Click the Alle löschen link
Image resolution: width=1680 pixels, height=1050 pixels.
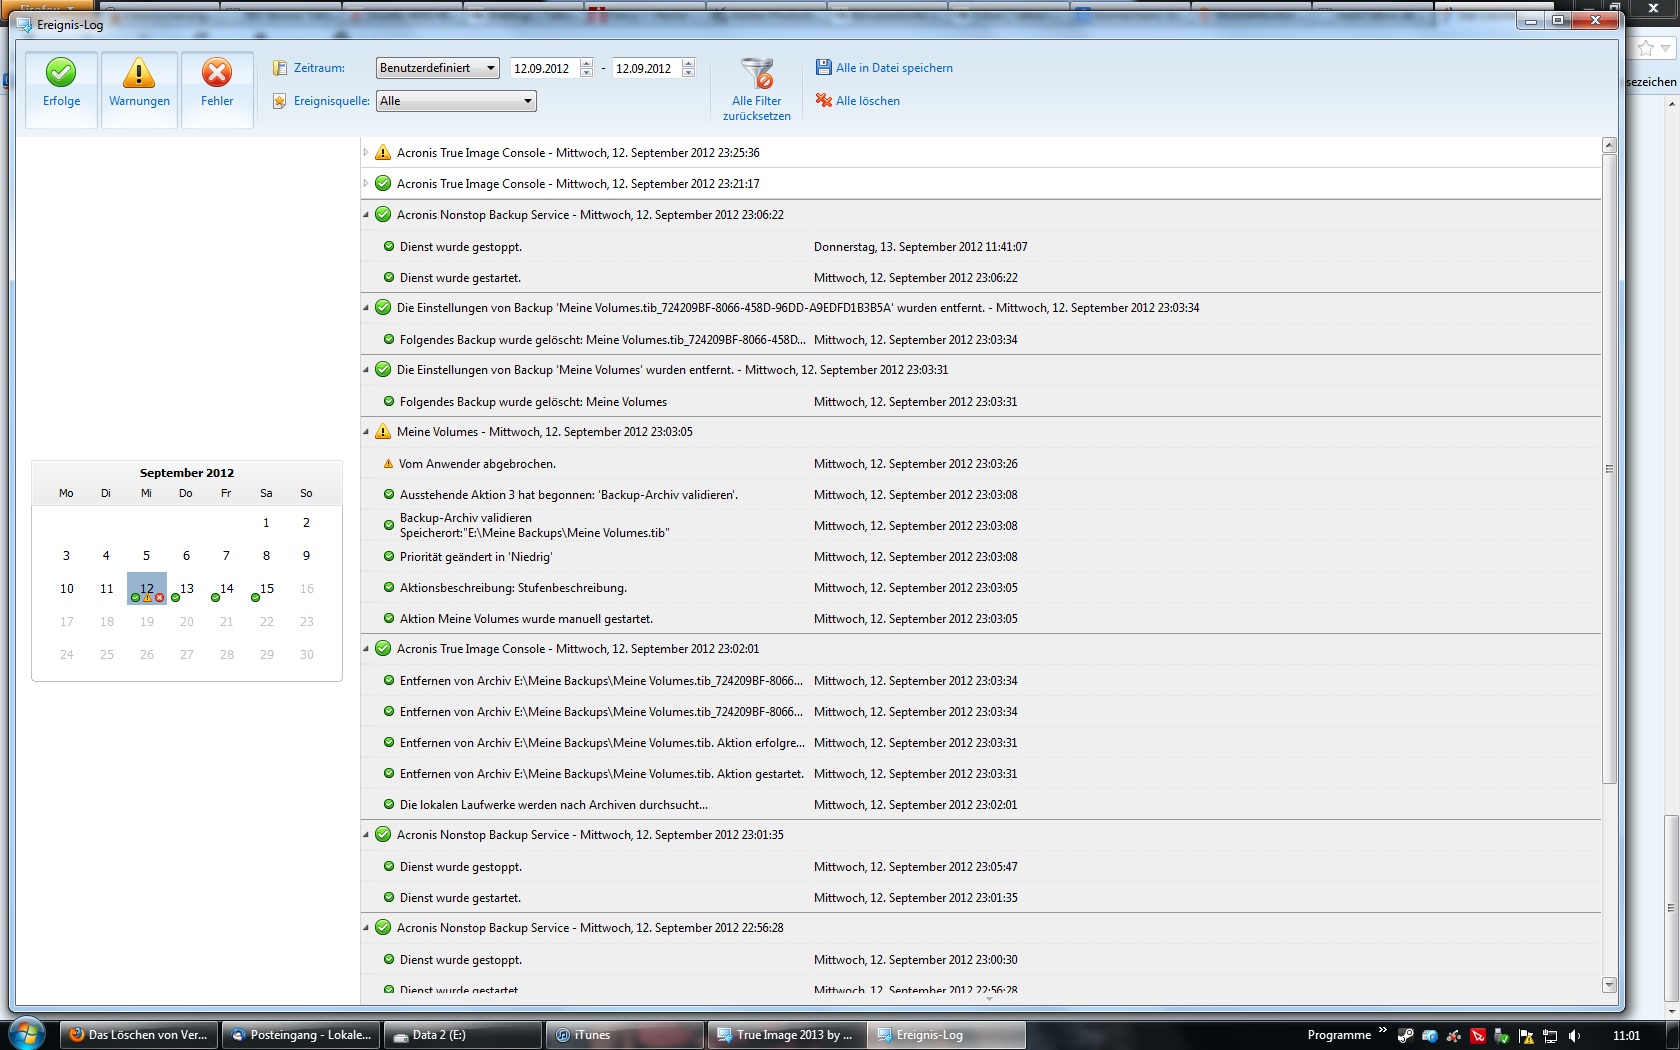[868, 101]
